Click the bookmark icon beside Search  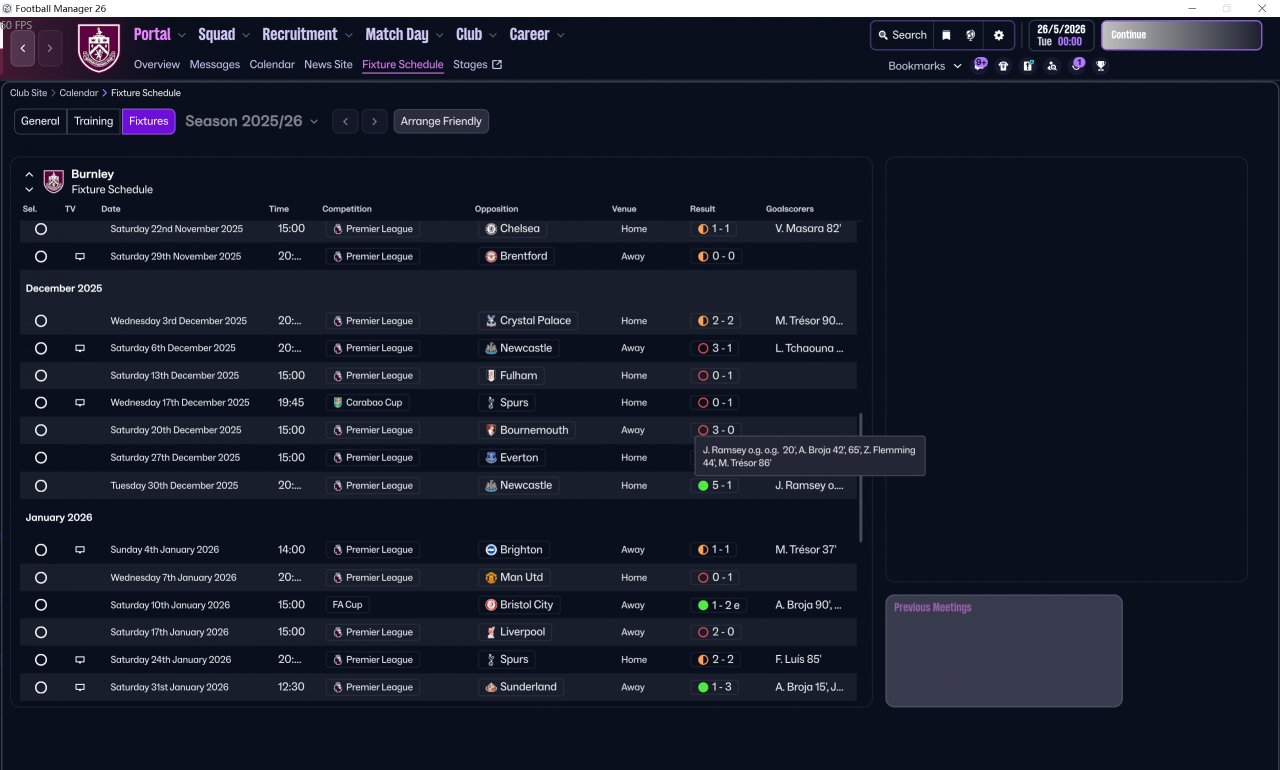click(946, 35)
